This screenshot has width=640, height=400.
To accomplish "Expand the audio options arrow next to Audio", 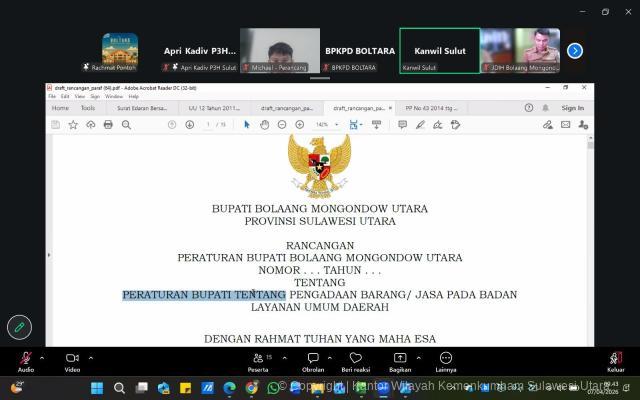I will coord(42,356).
